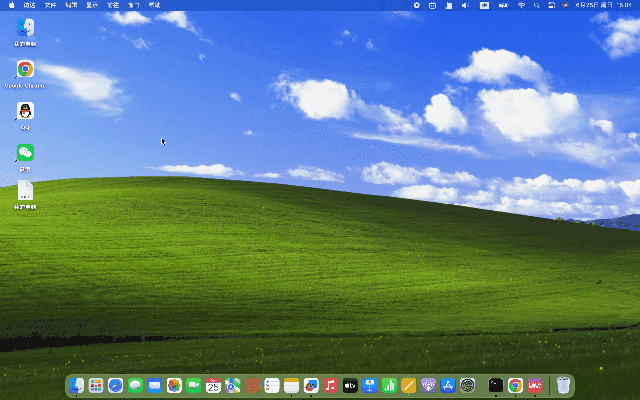Open Messages in the dock
The image size is (640, 400).
click(x=135, y=385)
